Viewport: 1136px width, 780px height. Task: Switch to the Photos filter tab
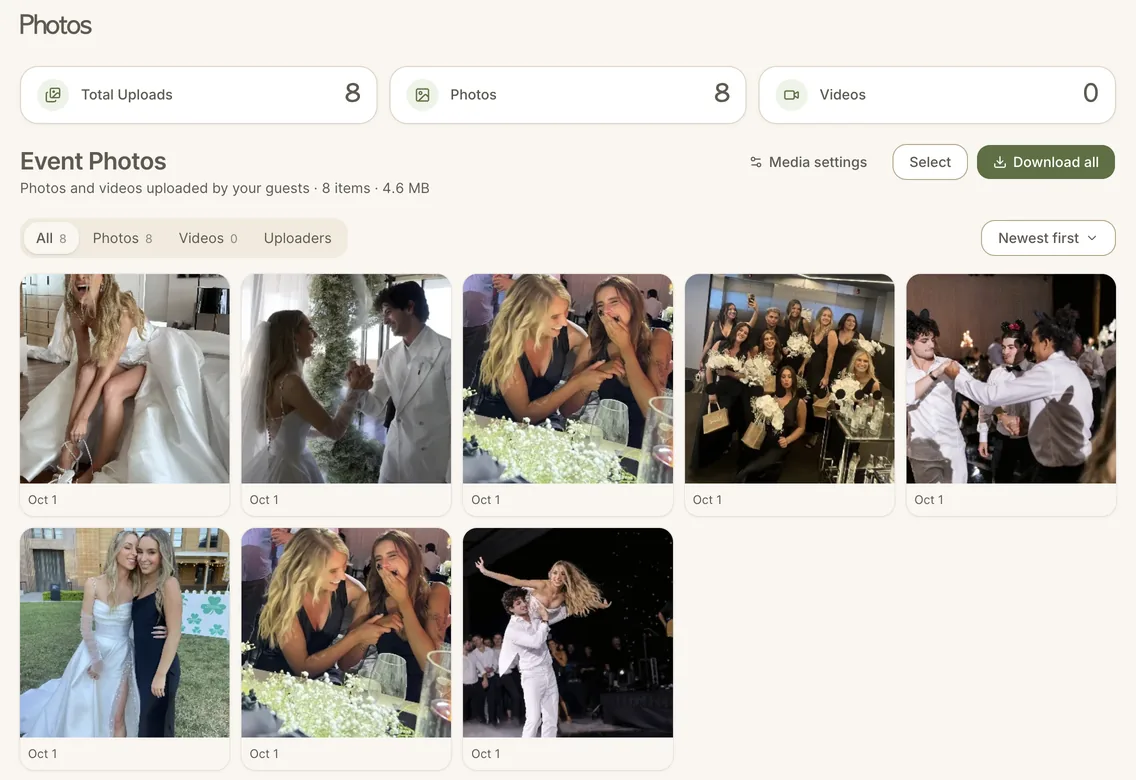pos(122,238)
